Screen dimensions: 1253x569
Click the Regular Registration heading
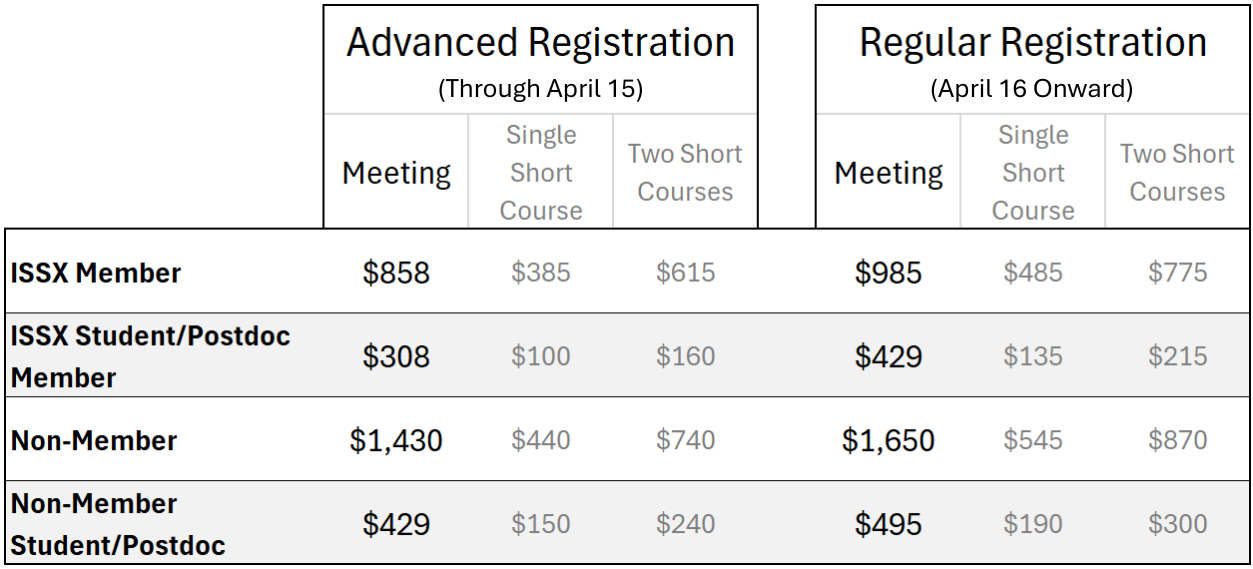coord(1033,43)
